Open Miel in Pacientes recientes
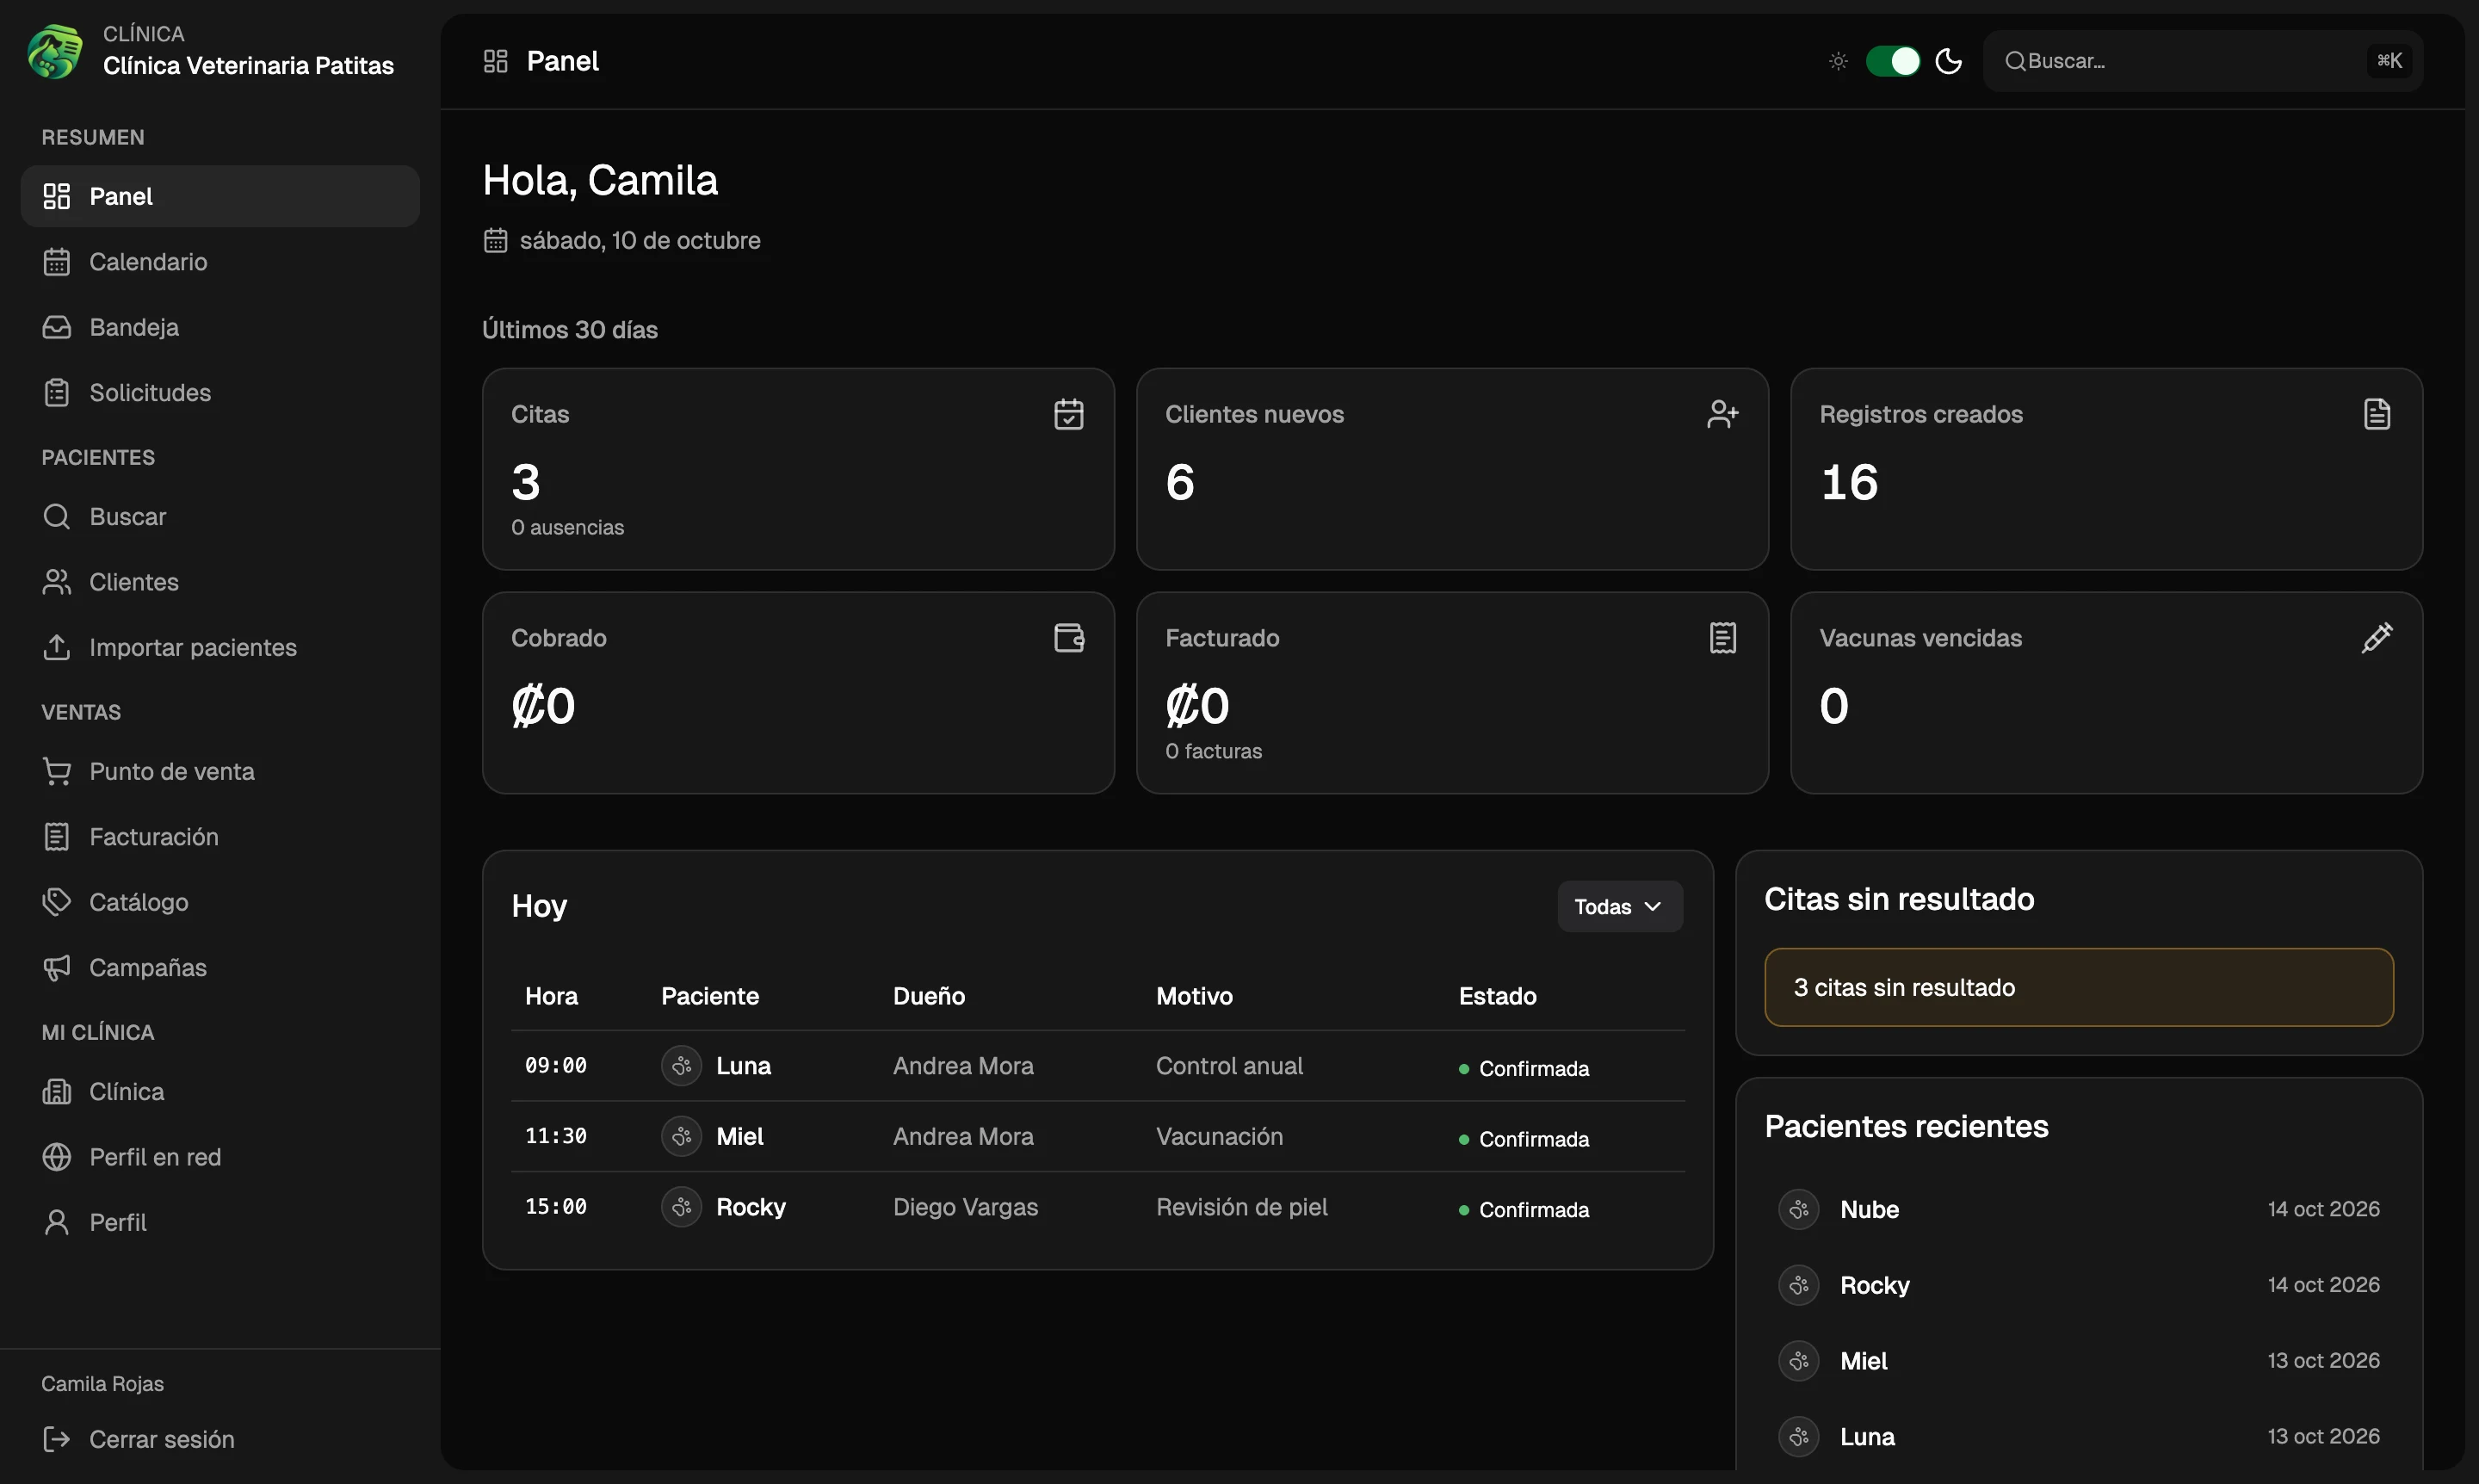Screen dimensions: 2479x1484 [2078, 1361]
